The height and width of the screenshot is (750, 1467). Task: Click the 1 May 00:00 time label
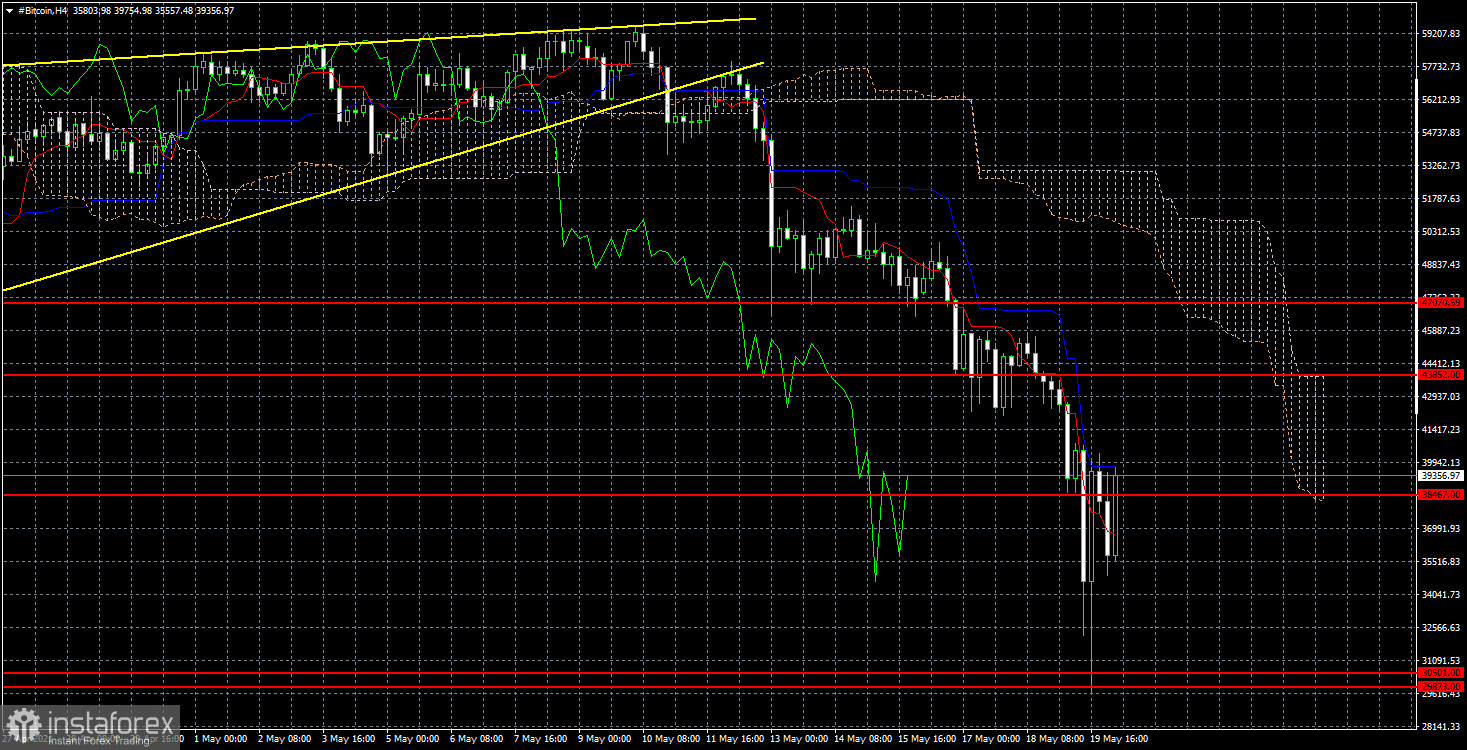[221, 740]
